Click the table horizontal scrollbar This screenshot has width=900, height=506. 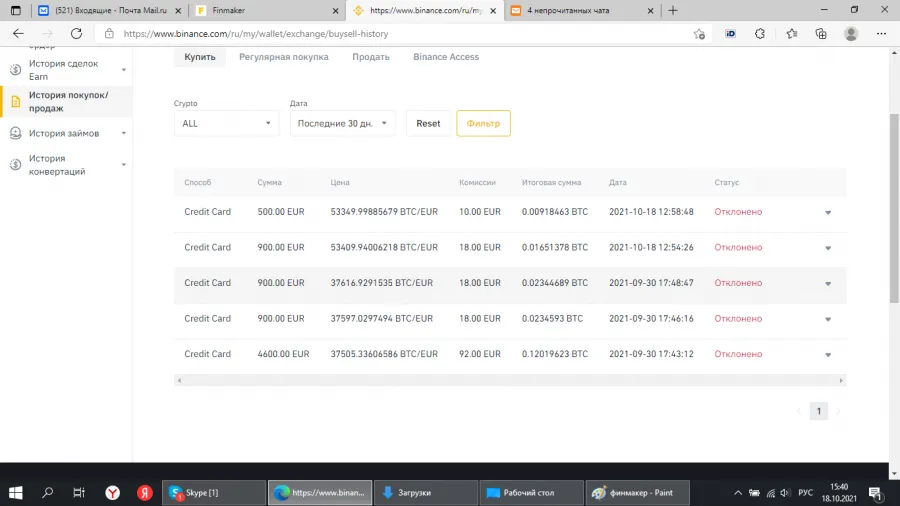tap(510, 380)
